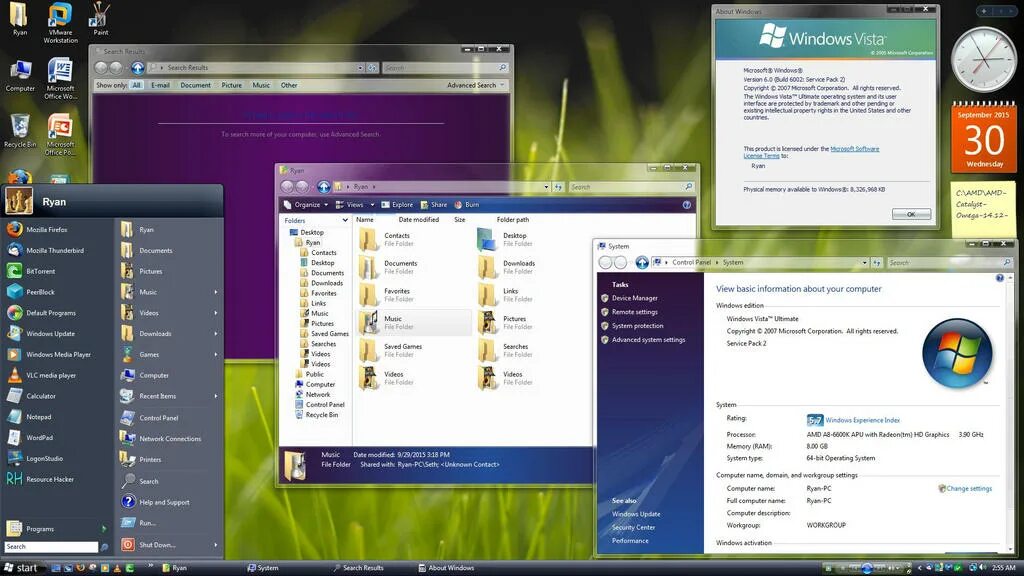Open the VMware Workstation desktop icon
The image size is (1024, 576).
[x=60, y=22]
